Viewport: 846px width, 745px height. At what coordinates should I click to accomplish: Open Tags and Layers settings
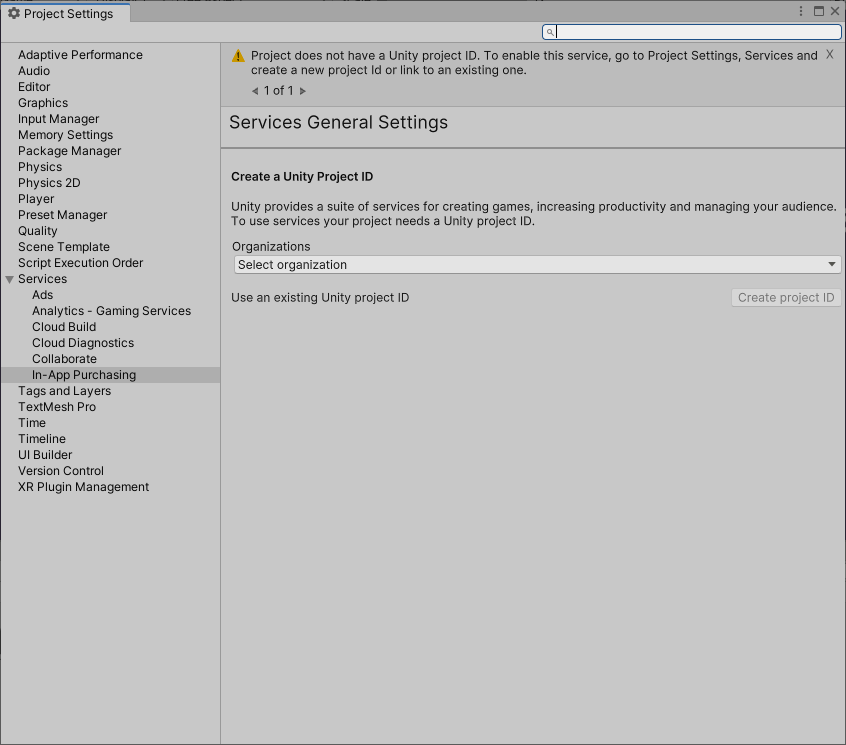[x=64, y=391]
